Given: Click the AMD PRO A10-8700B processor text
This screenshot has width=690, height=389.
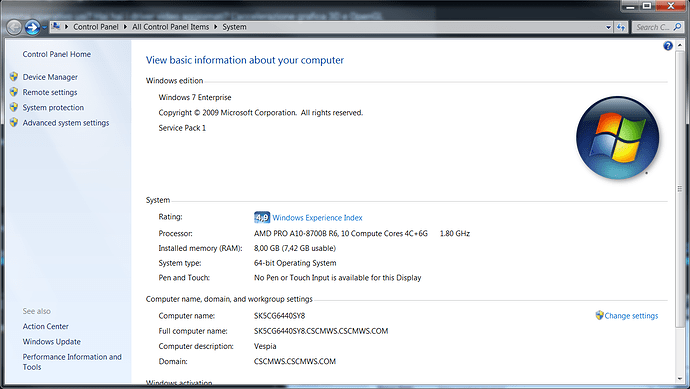Looking at the screenshot, I should point(341,234).
